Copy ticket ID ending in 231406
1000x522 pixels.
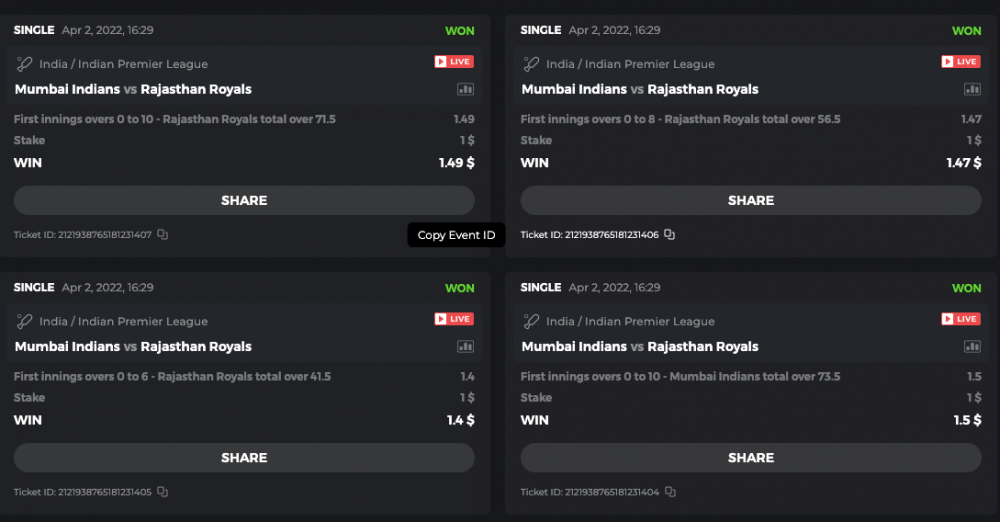point(670,235)
